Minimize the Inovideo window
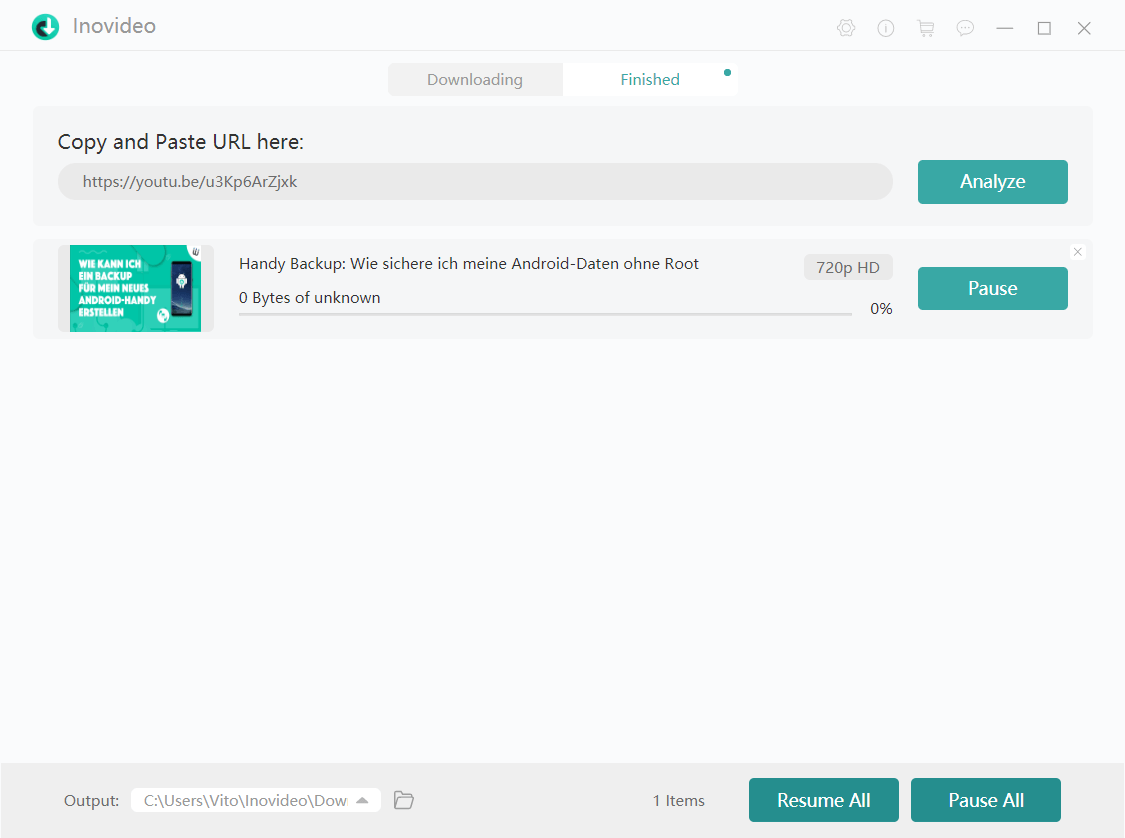The height and width of the screenshot is (838, 1125). [x=1004, y=28]
